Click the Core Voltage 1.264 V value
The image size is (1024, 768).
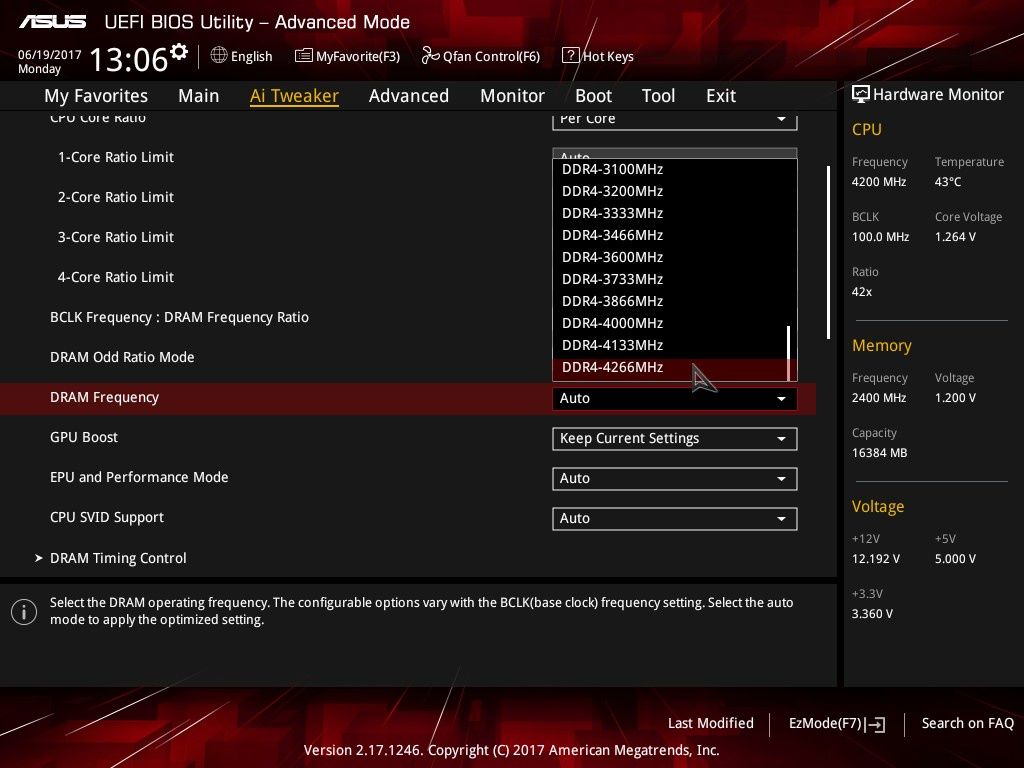tap(955, 236)
